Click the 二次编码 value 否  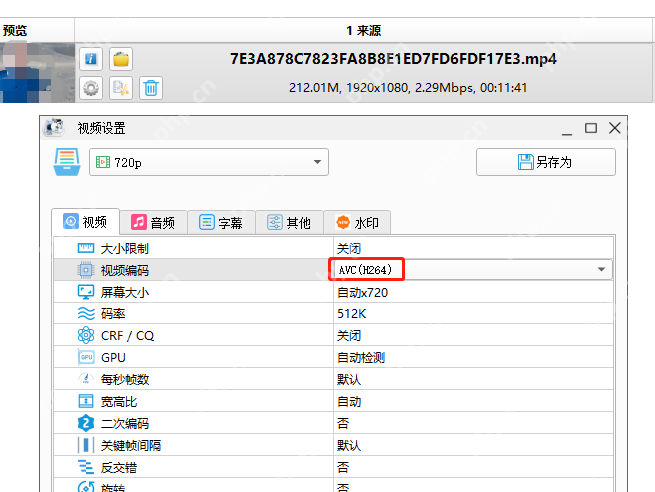pyautogui.click(x=343, y=423)
